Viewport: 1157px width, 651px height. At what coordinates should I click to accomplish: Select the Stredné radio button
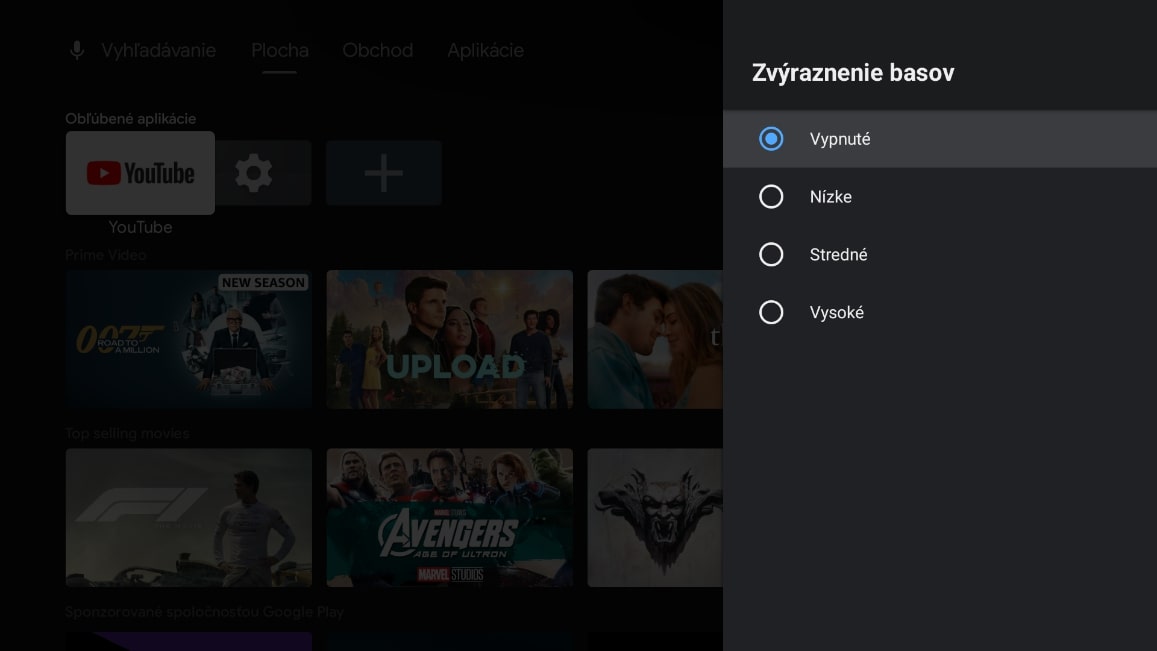[x=771, y=254]
